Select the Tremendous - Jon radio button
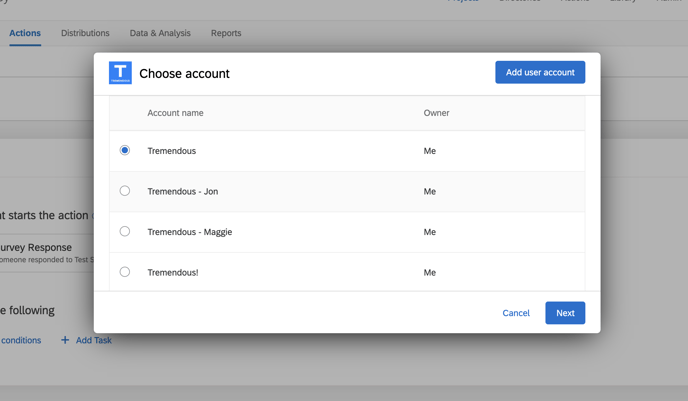The width and height of the screenshot is (688, 401). click(125, 191)
